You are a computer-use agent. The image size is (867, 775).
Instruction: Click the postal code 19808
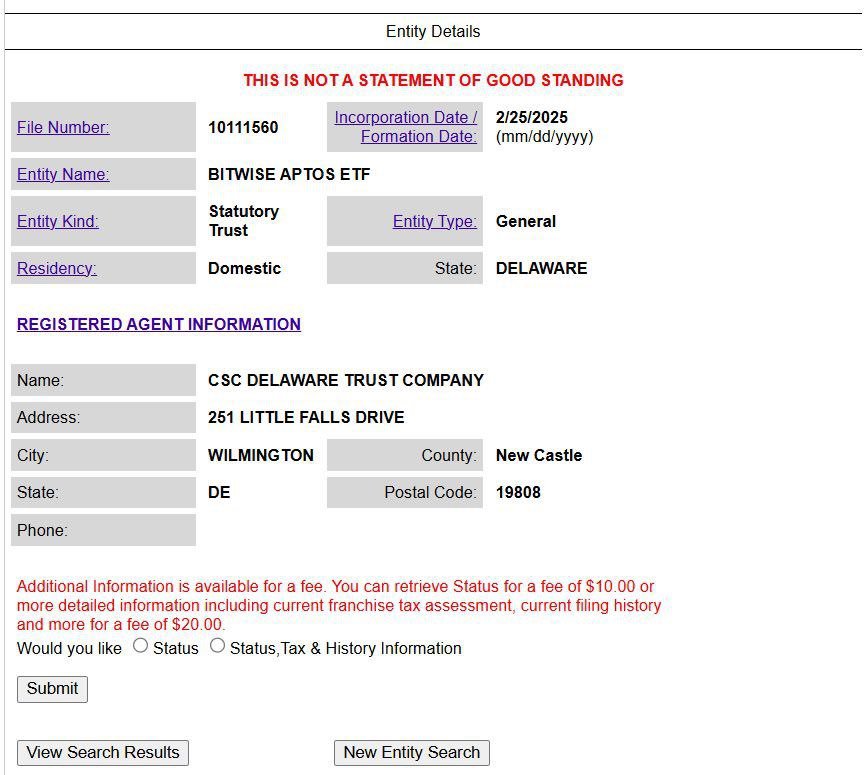518,492
